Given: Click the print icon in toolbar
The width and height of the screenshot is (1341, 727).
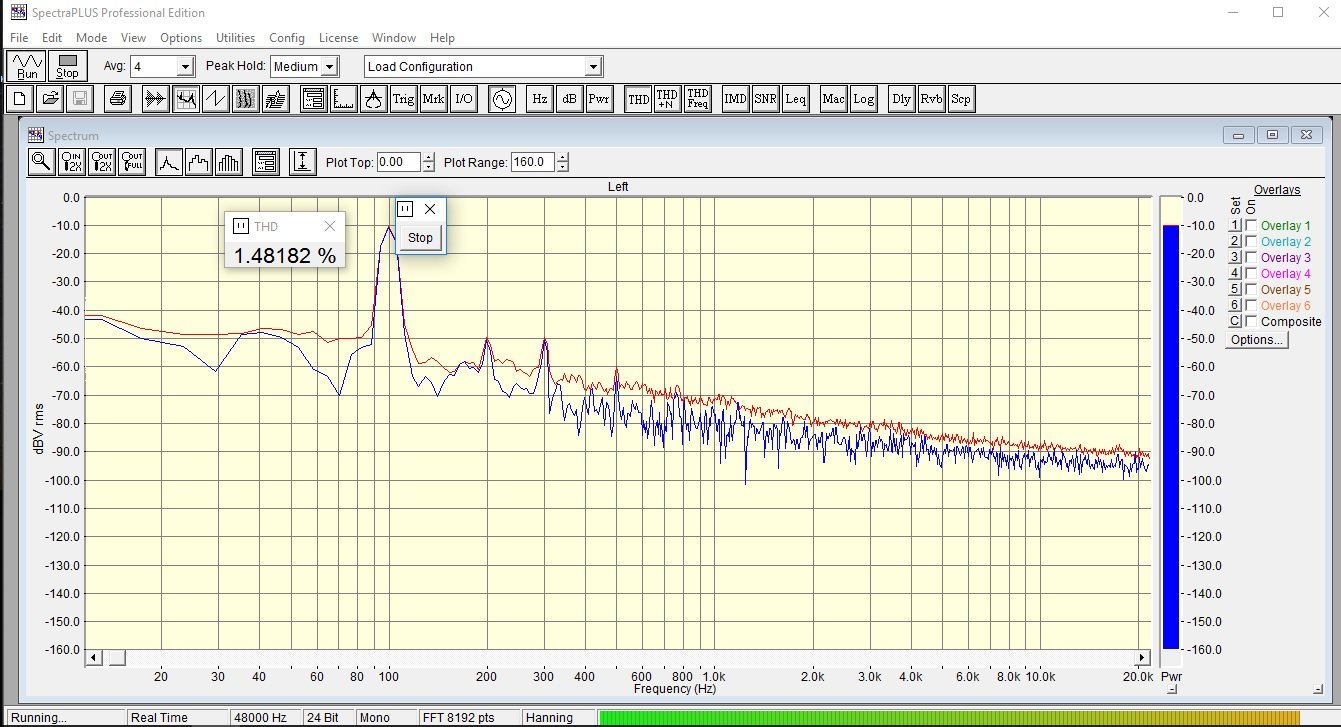Looking at the screenshot, I should (x=118, y=99).
